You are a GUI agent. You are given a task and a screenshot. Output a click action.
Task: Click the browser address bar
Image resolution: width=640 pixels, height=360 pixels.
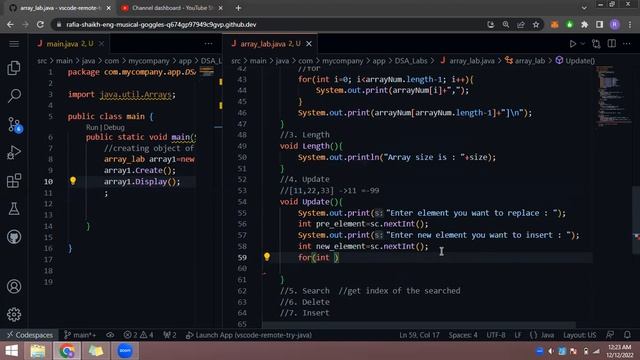tap(269, 24)
